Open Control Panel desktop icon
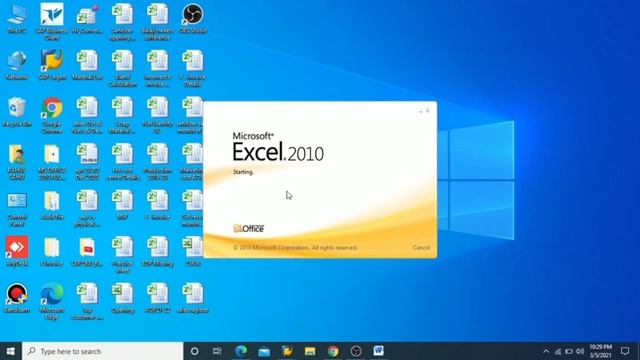 coord(17,209)
